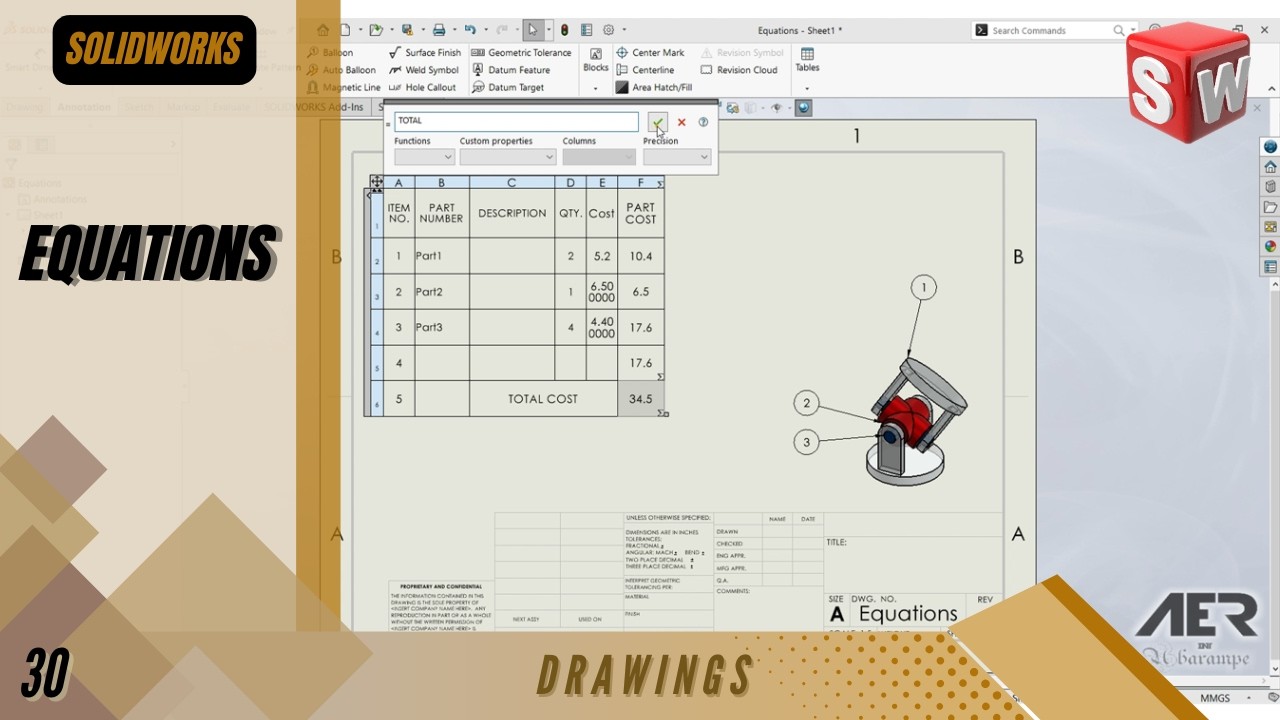Viewport: 1280px width, 720px height.
Task: Open the Options gear icon
Action: coord(607,30)
